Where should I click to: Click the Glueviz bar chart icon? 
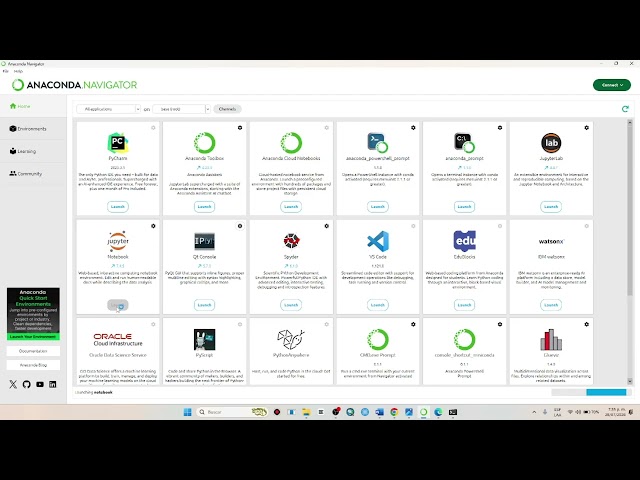point(551,340)
